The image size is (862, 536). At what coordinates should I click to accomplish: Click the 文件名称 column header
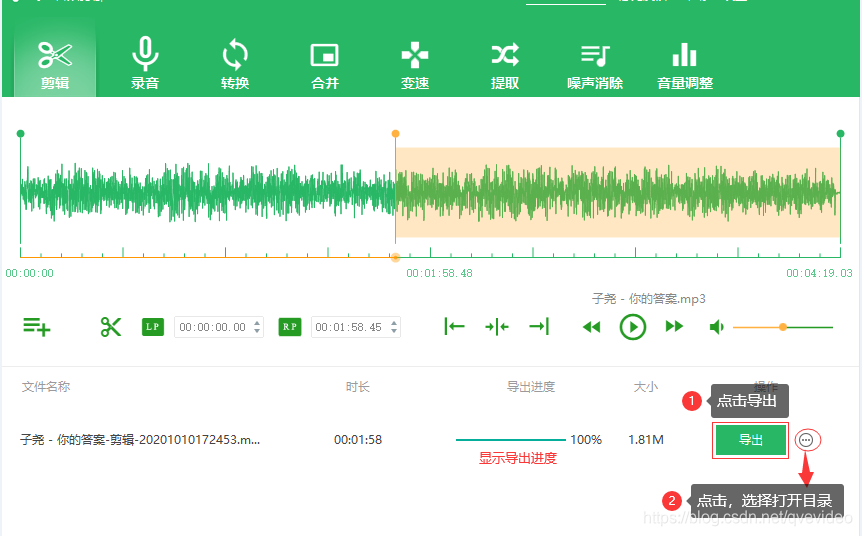pos(46,386)
